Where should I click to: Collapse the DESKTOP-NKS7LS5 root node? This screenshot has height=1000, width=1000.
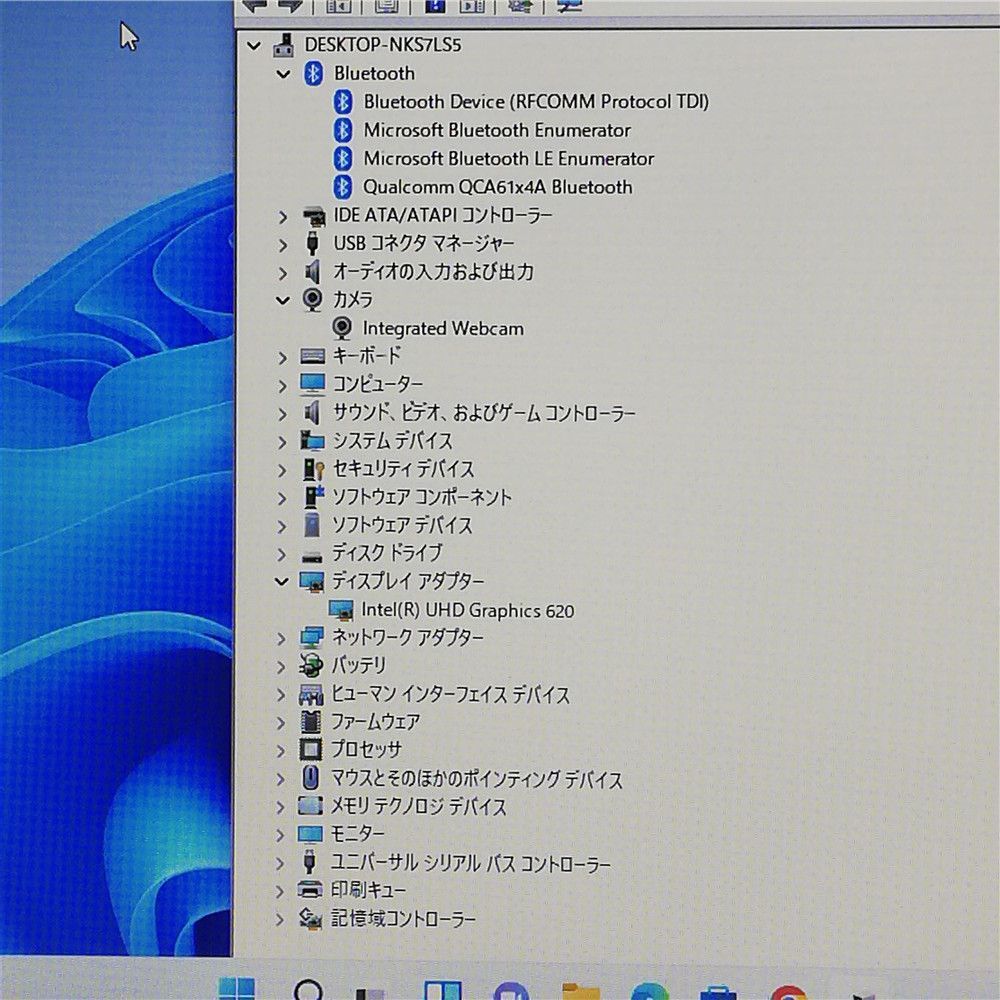(x=254, y=46)
